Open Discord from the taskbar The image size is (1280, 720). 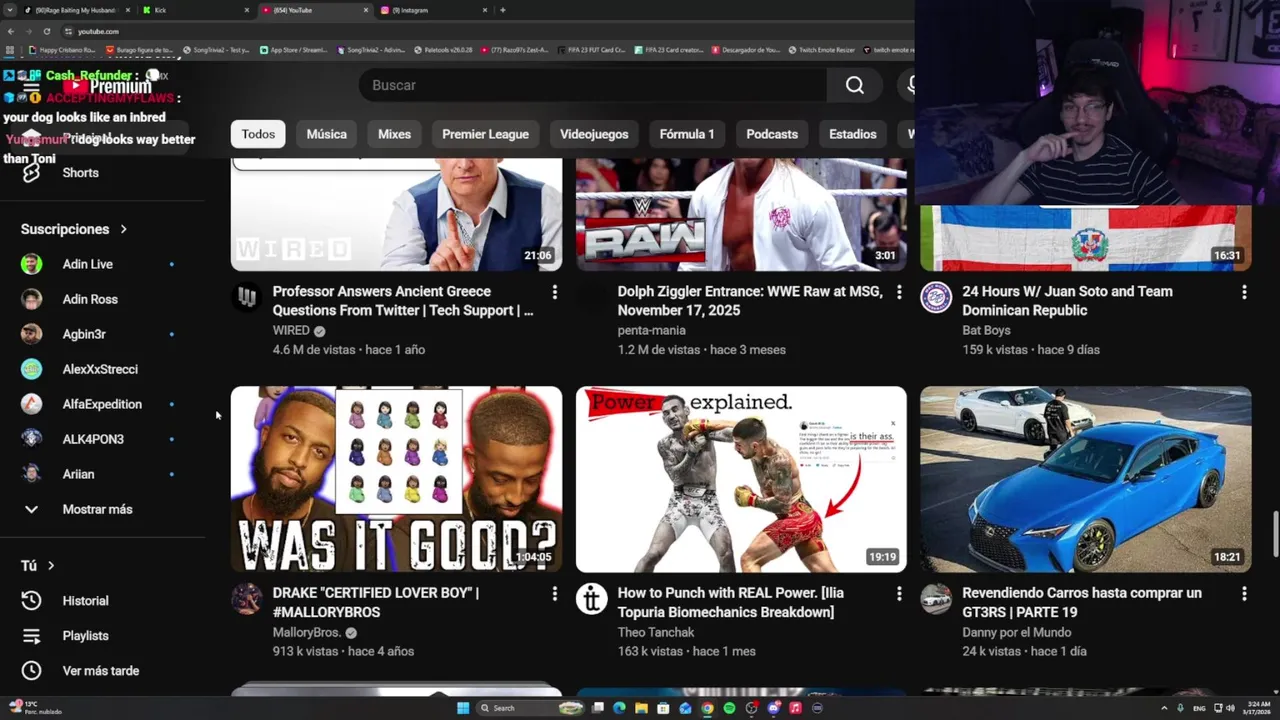(773, 708)
